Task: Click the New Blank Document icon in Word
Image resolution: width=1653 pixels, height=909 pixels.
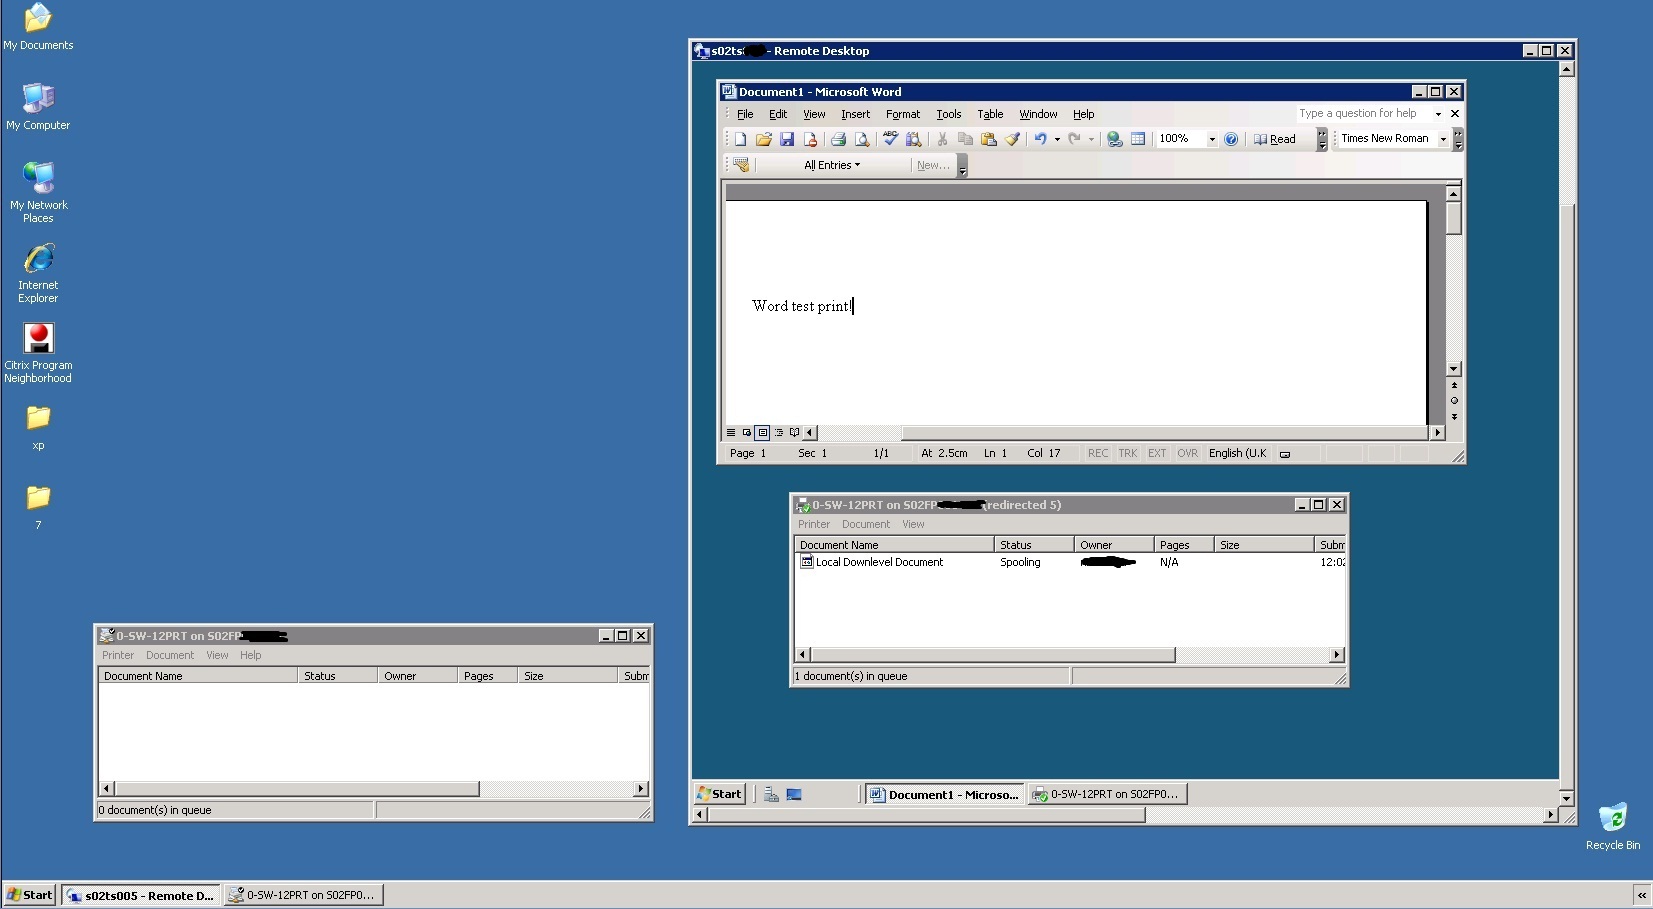Action: coord(740,139)
